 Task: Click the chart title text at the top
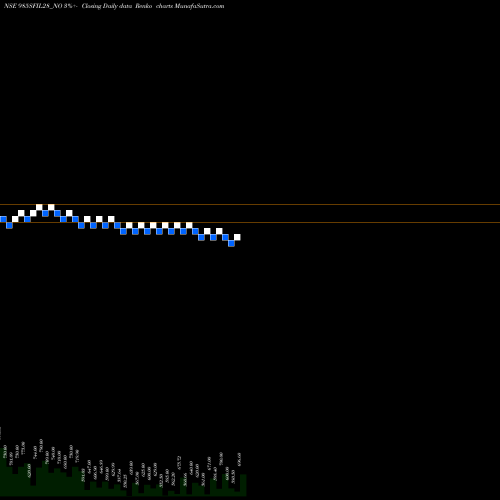pyautogui.click(x=114, y=6)
